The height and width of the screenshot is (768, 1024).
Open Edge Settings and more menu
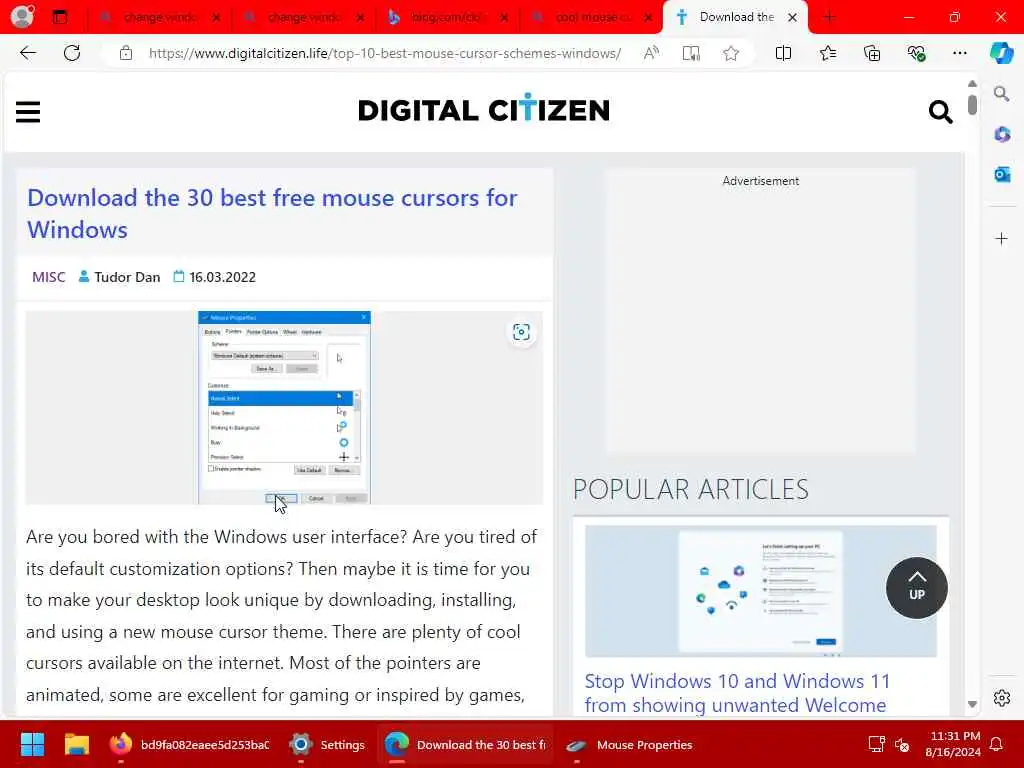pyautogui.click(x=959, y=53)
